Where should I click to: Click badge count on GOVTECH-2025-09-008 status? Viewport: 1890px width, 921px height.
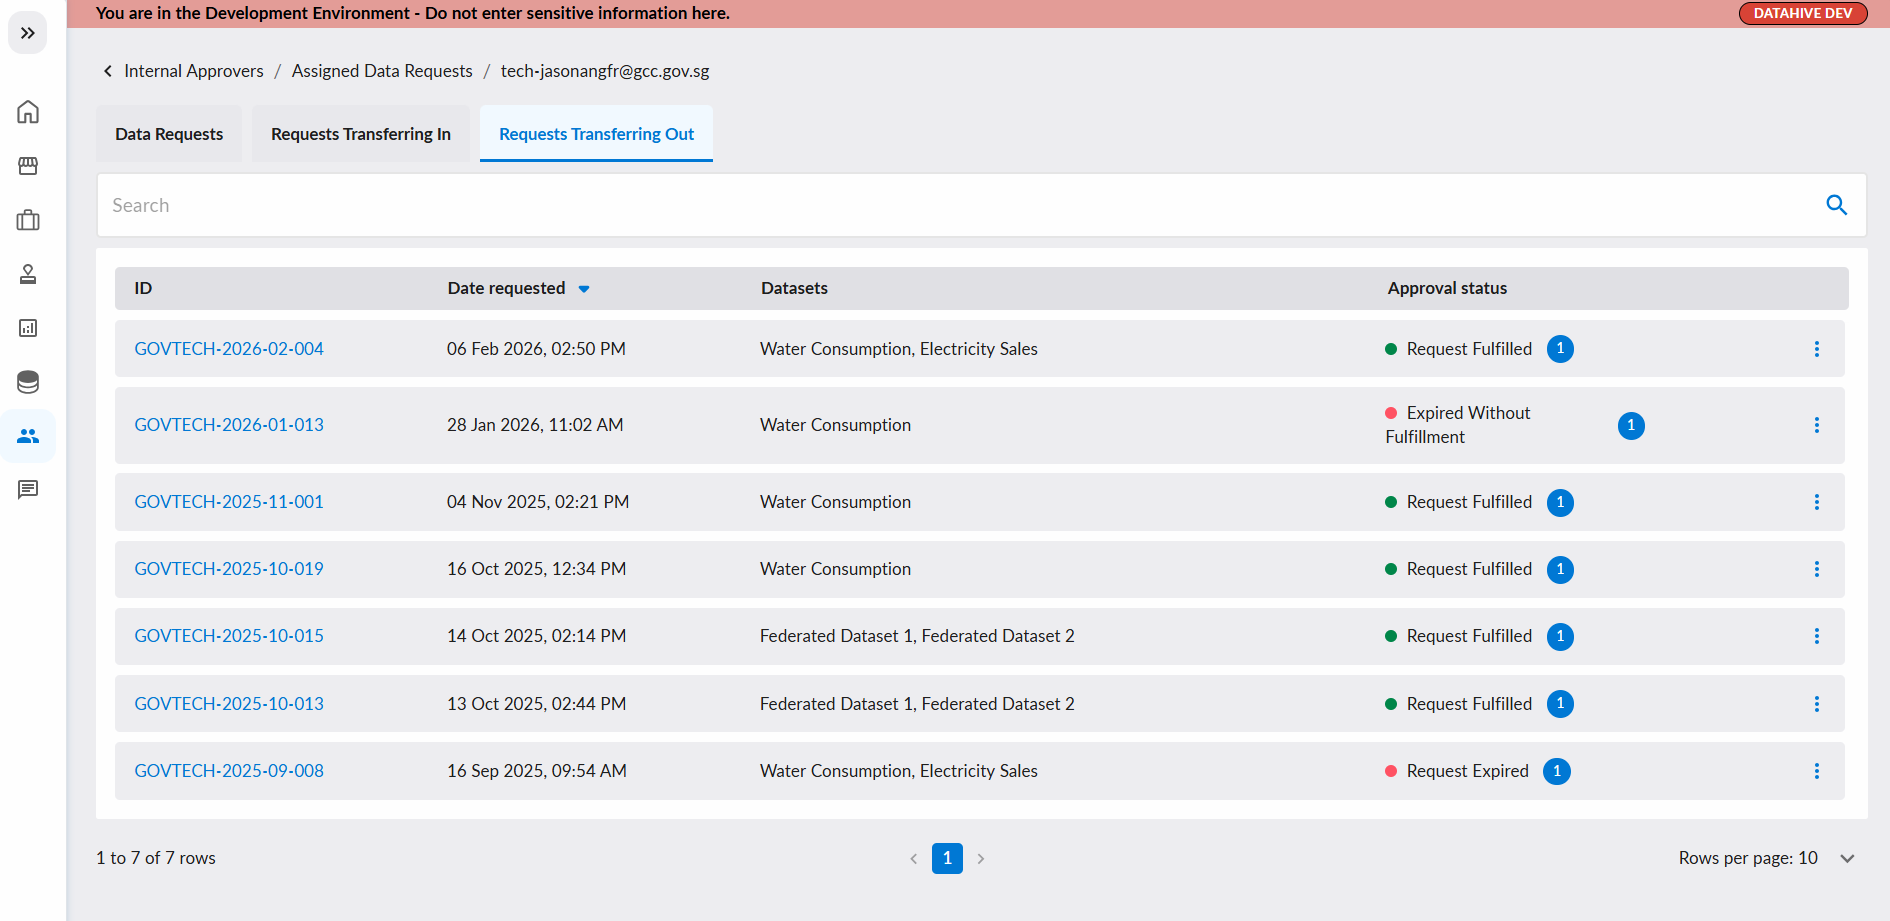pyautogui.click(x=1557, y=771)
